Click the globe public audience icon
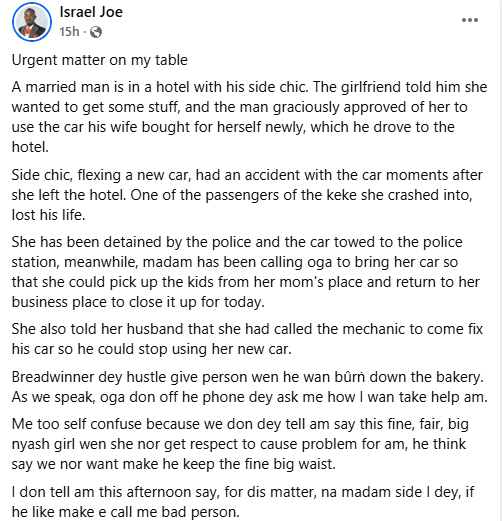502x521 pixels. coord(96,32)
